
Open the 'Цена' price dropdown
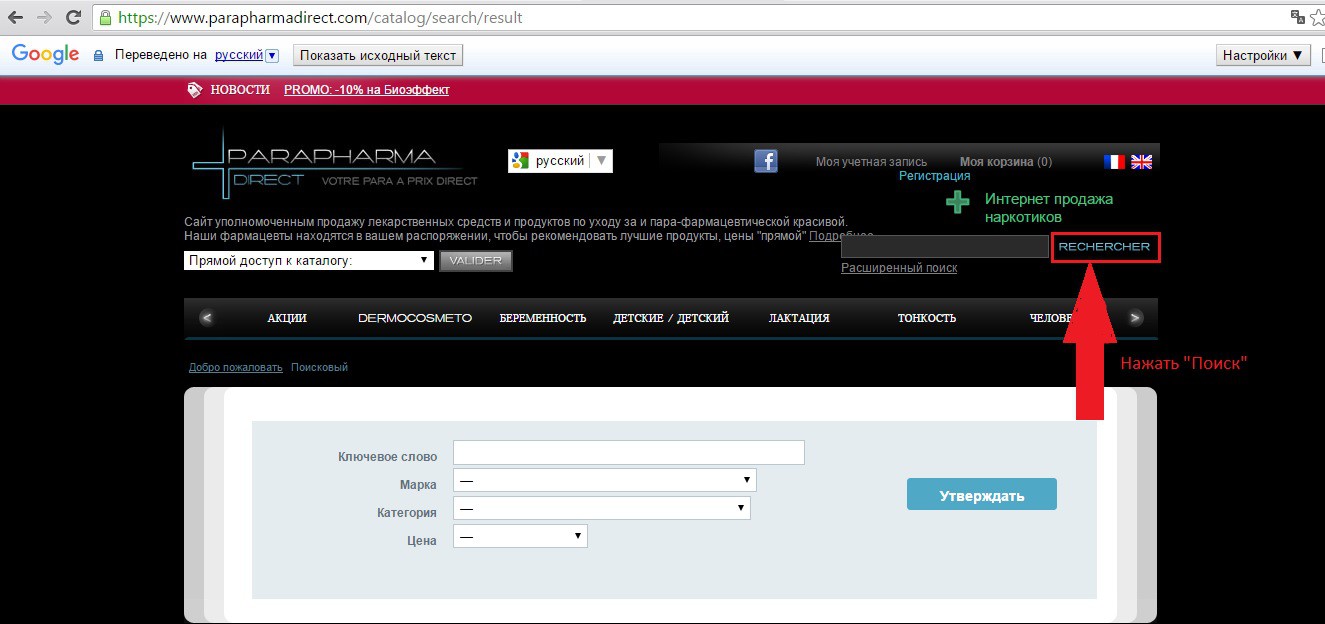pyautogui.click(x=520, y=537)
